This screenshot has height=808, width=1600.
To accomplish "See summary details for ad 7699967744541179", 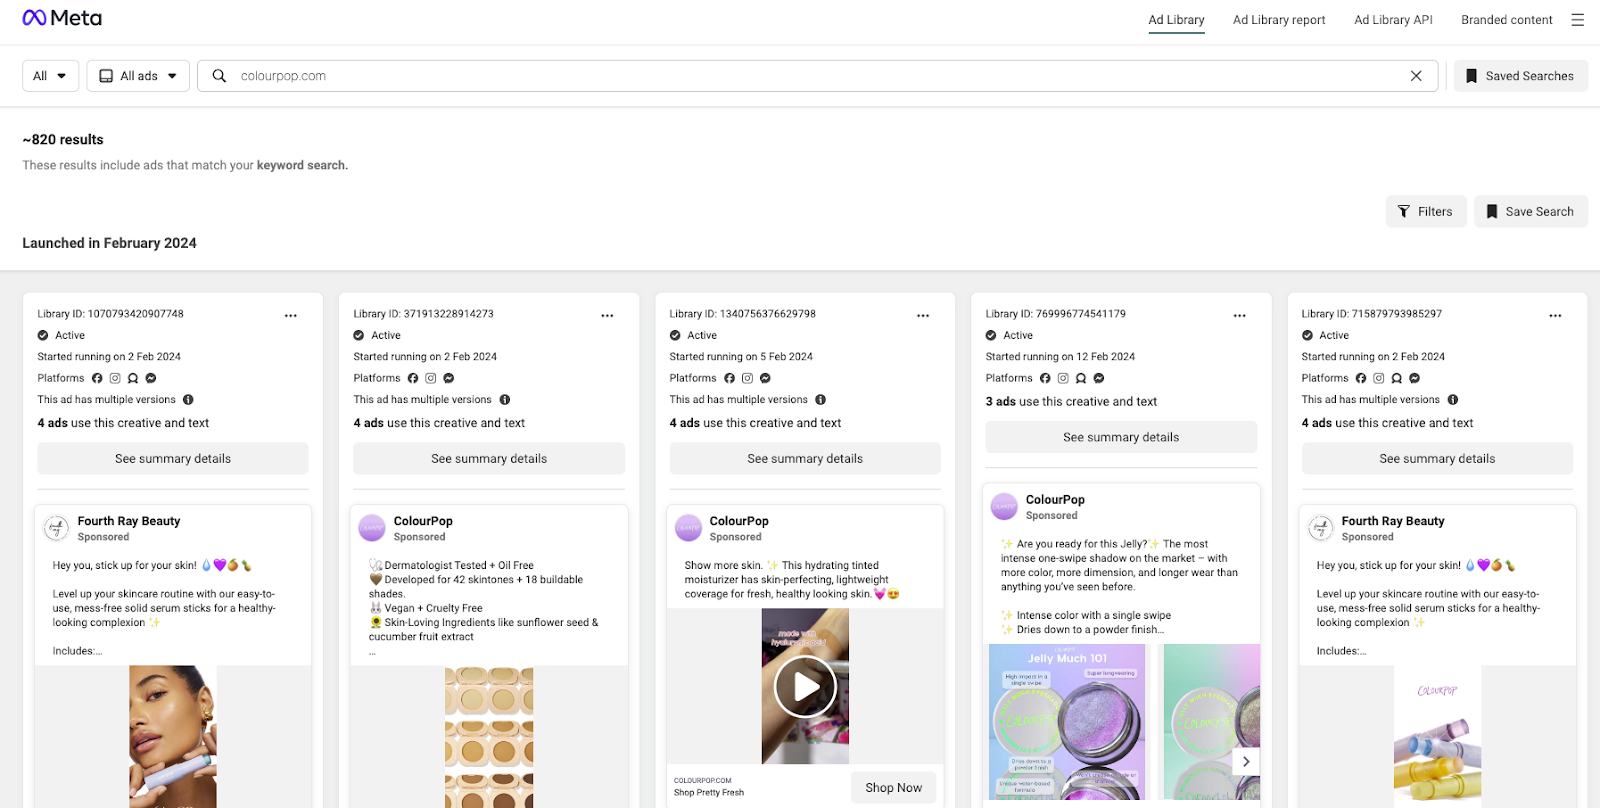I will (x=1121, y=437).
